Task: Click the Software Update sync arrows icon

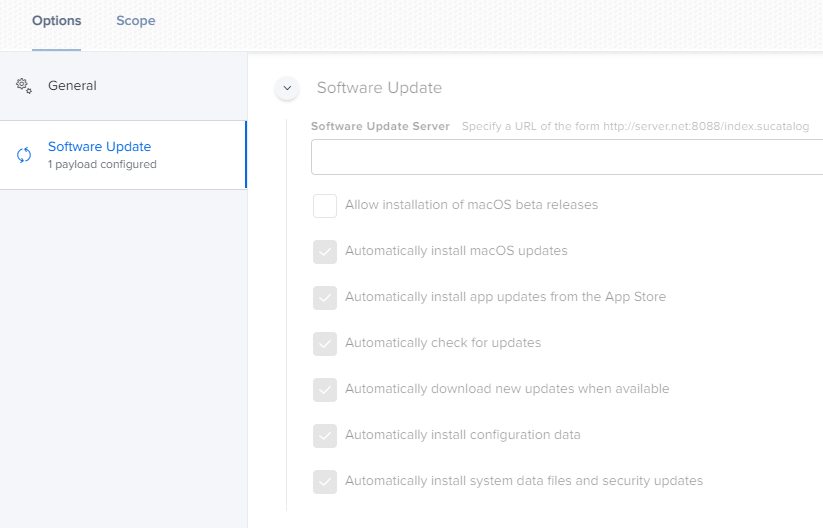Action: [24, 155]
